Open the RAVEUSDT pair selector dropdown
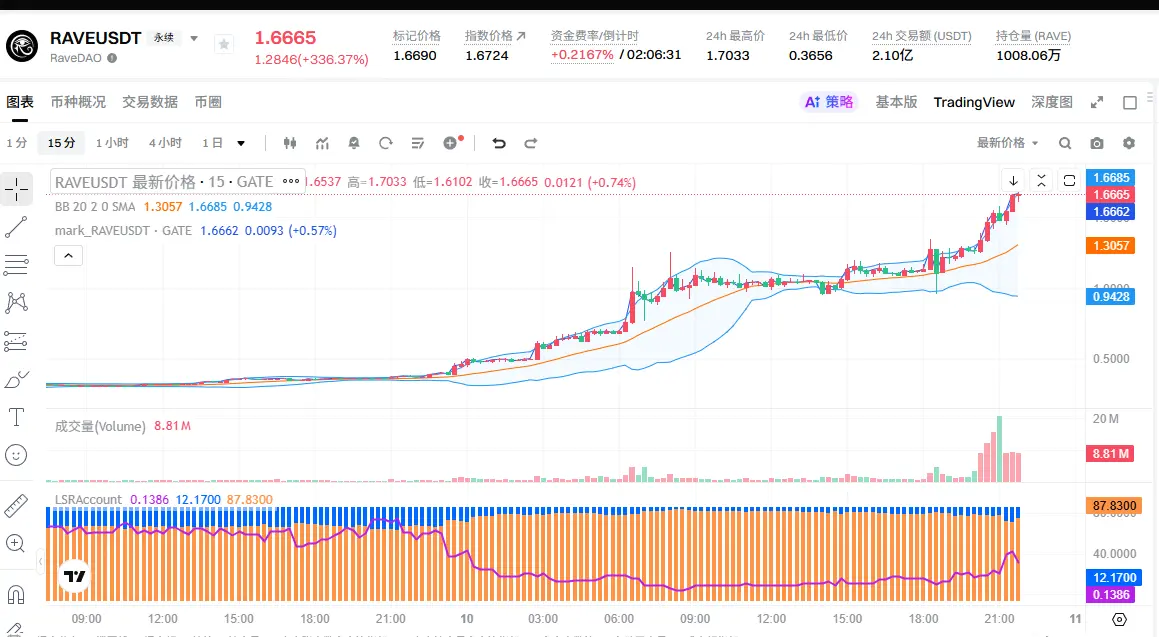 coord(194,38)
